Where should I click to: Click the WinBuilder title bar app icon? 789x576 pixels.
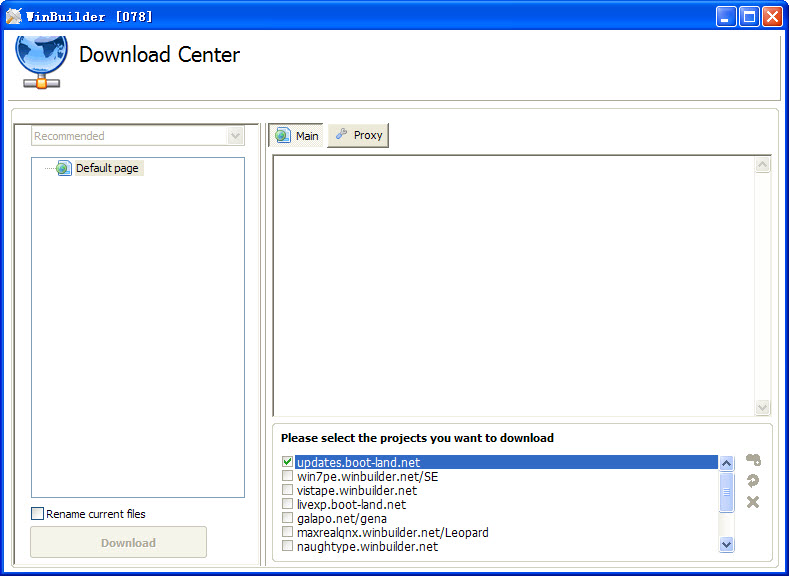(x=14, y=16)
